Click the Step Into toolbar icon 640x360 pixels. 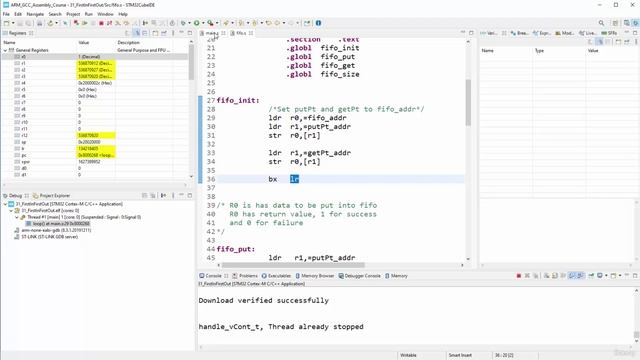[x=118, y=23]
